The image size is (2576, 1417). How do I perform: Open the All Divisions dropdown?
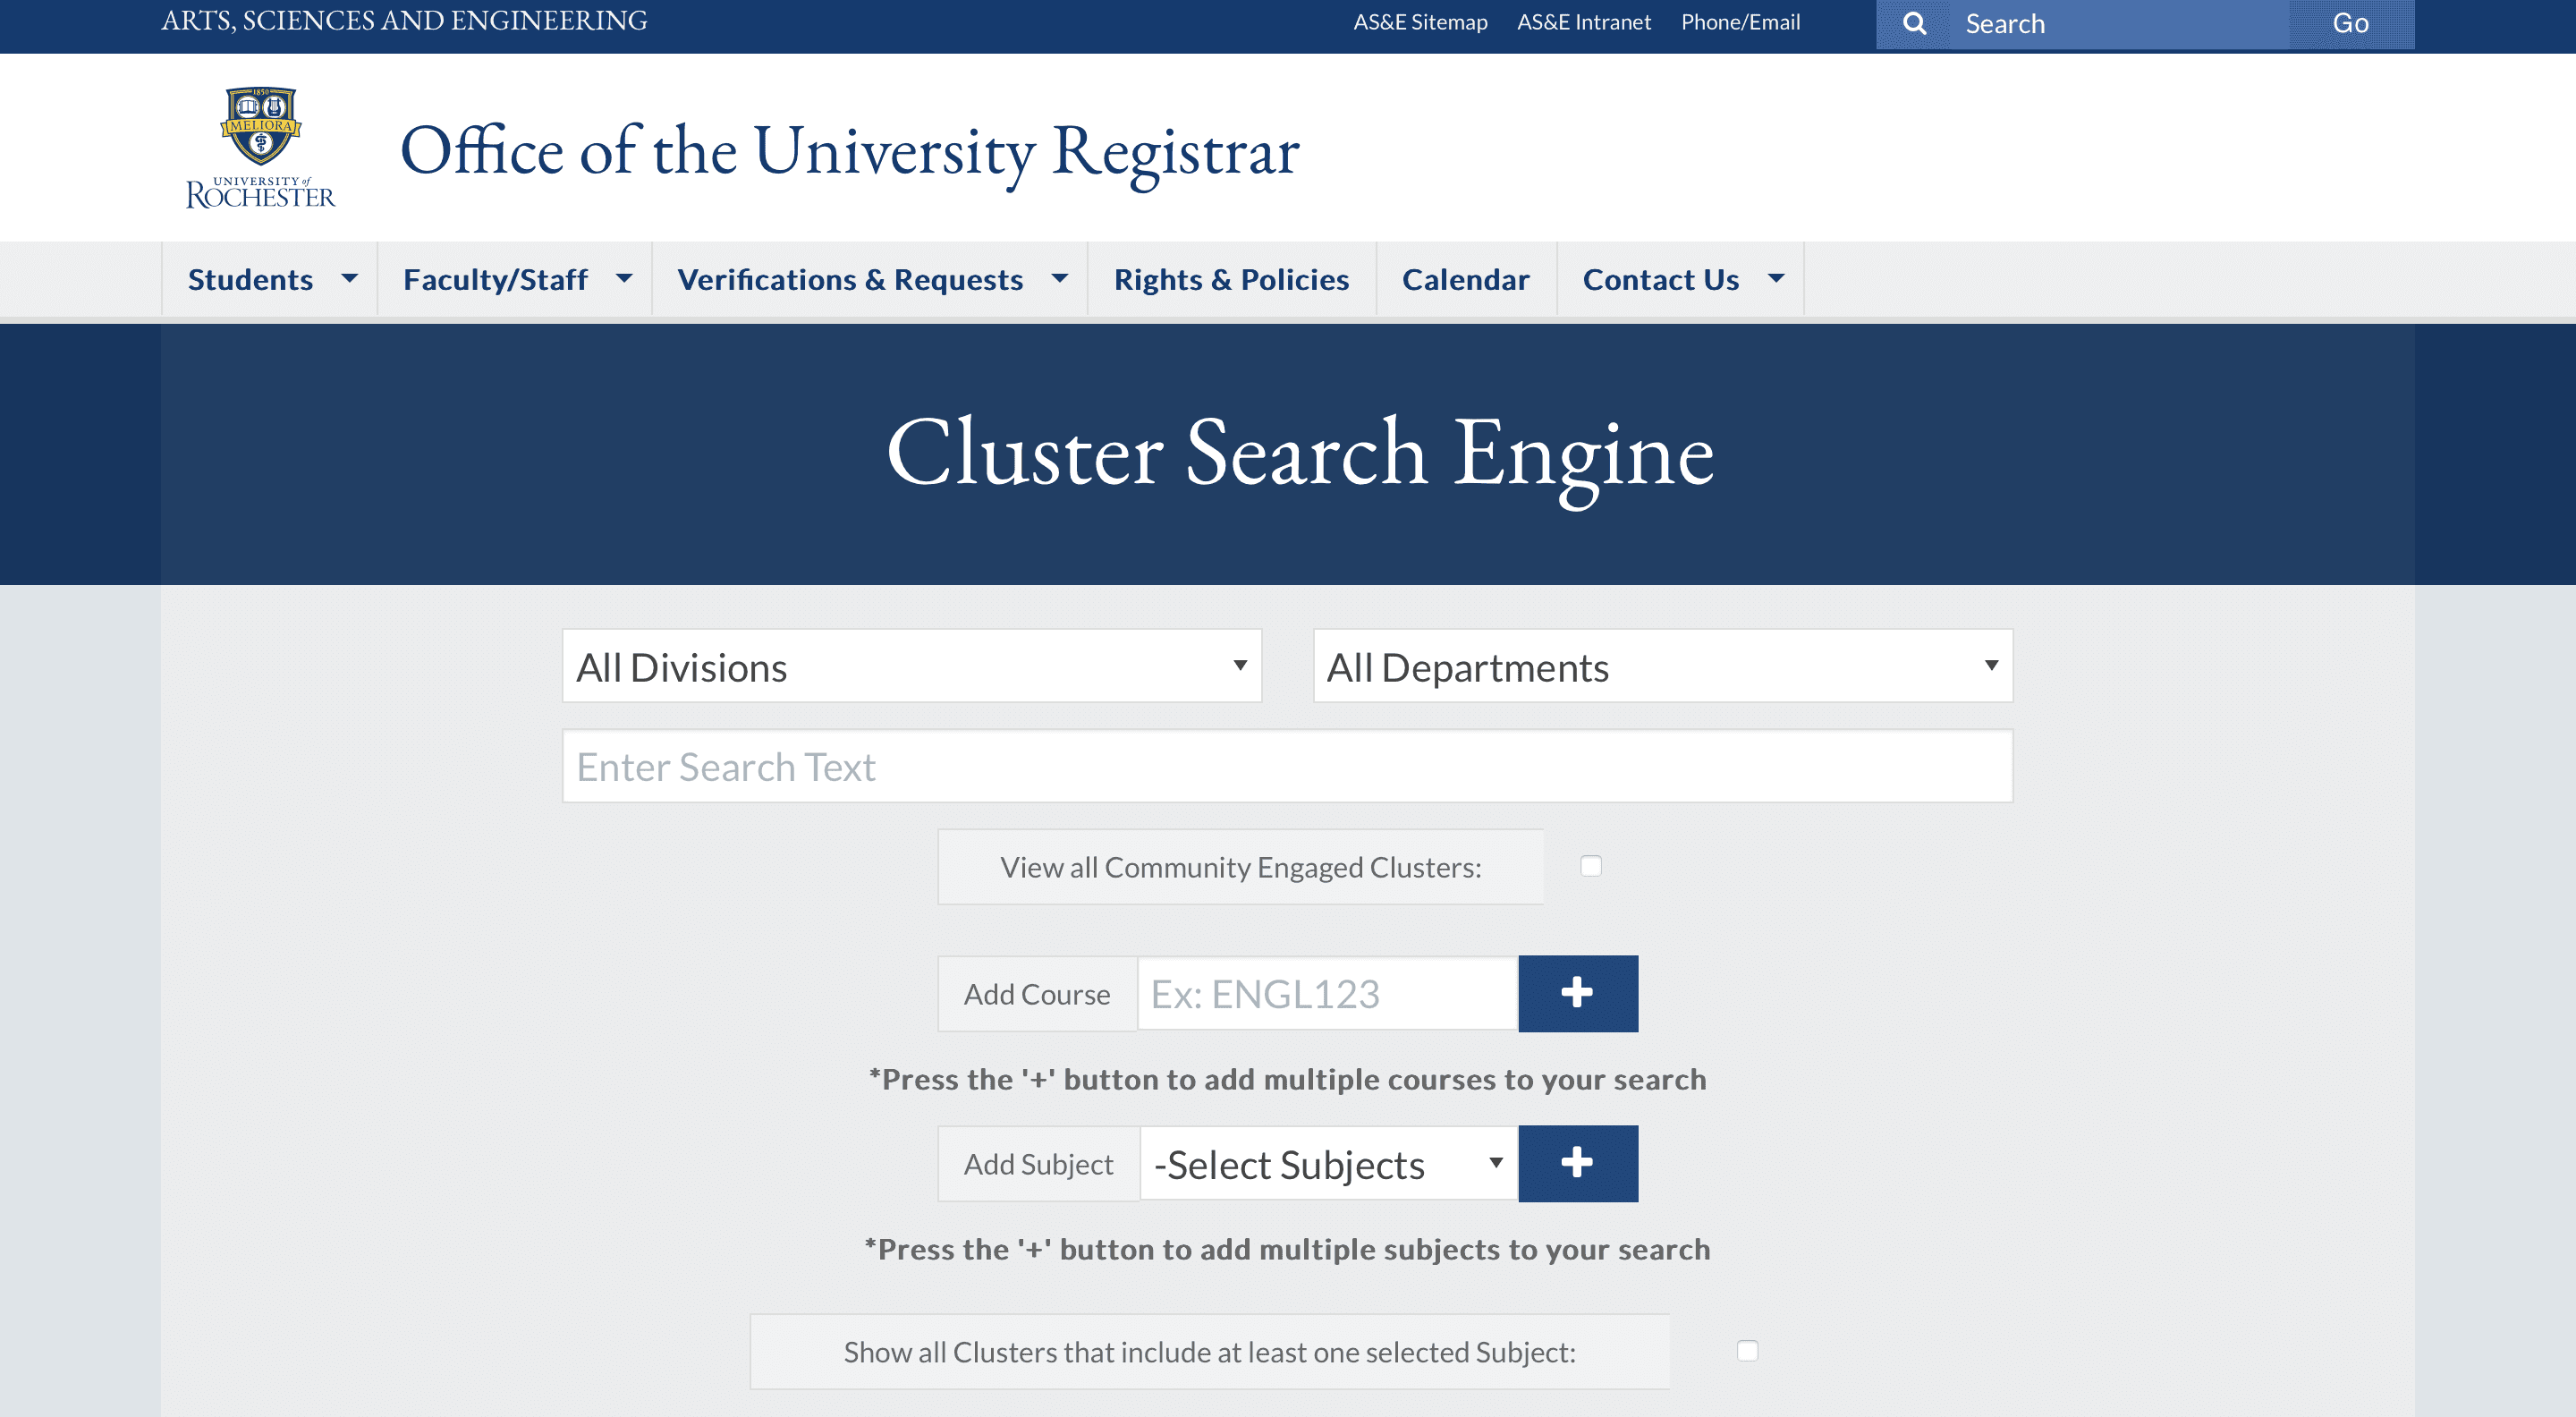[x=911, y=666]
